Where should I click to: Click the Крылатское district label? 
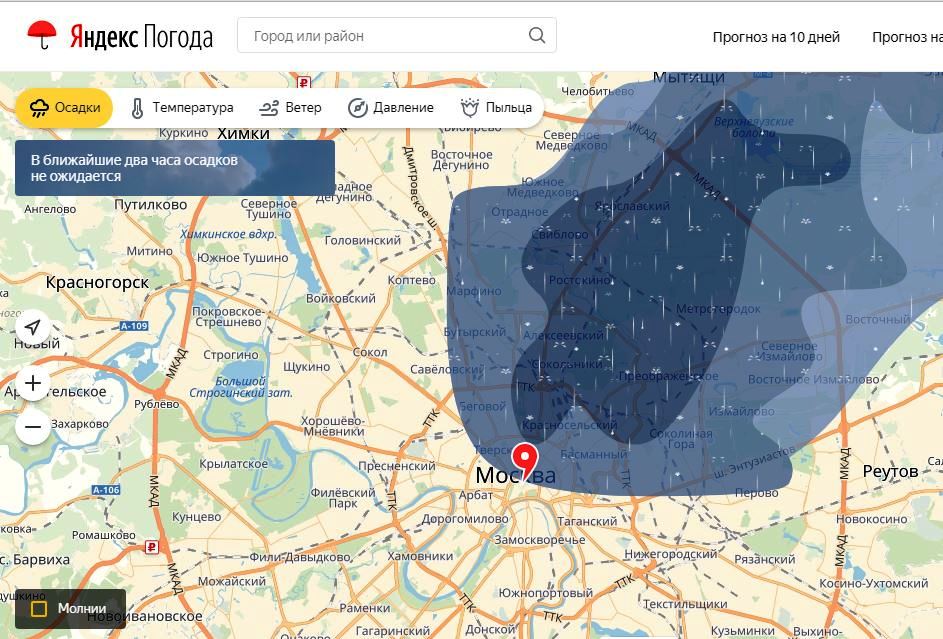click(x=233, y=463)
